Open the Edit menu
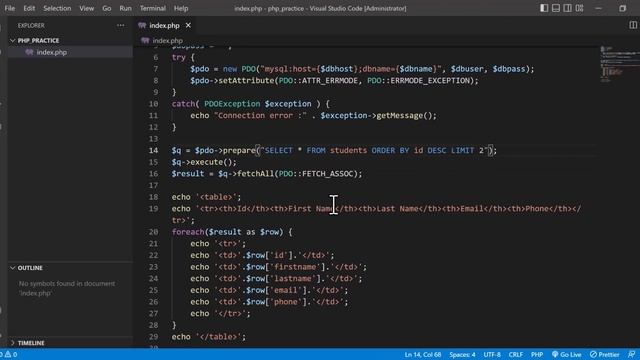The width and height of the screenshot is (640, 360). tap(29, 8)
